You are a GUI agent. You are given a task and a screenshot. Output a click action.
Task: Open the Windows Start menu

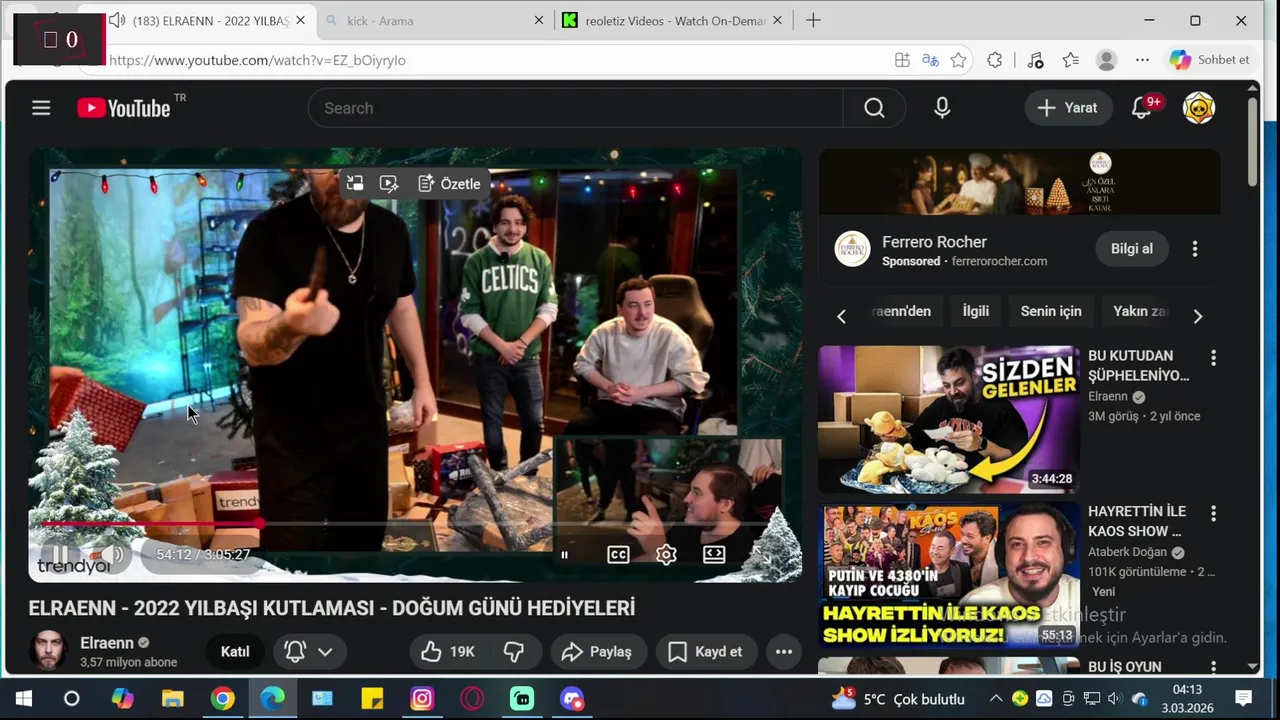[24, 699]
